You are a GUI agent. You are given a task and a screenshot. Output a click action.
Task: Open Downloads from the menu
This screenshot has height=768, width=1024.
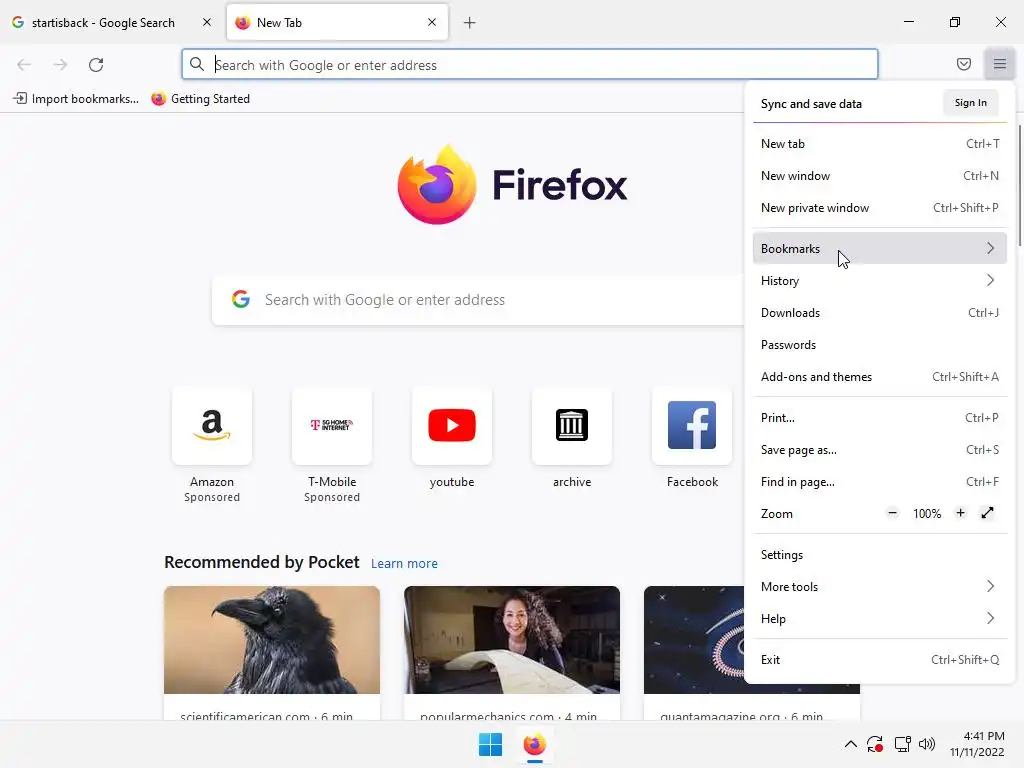[x=879, y=312]
